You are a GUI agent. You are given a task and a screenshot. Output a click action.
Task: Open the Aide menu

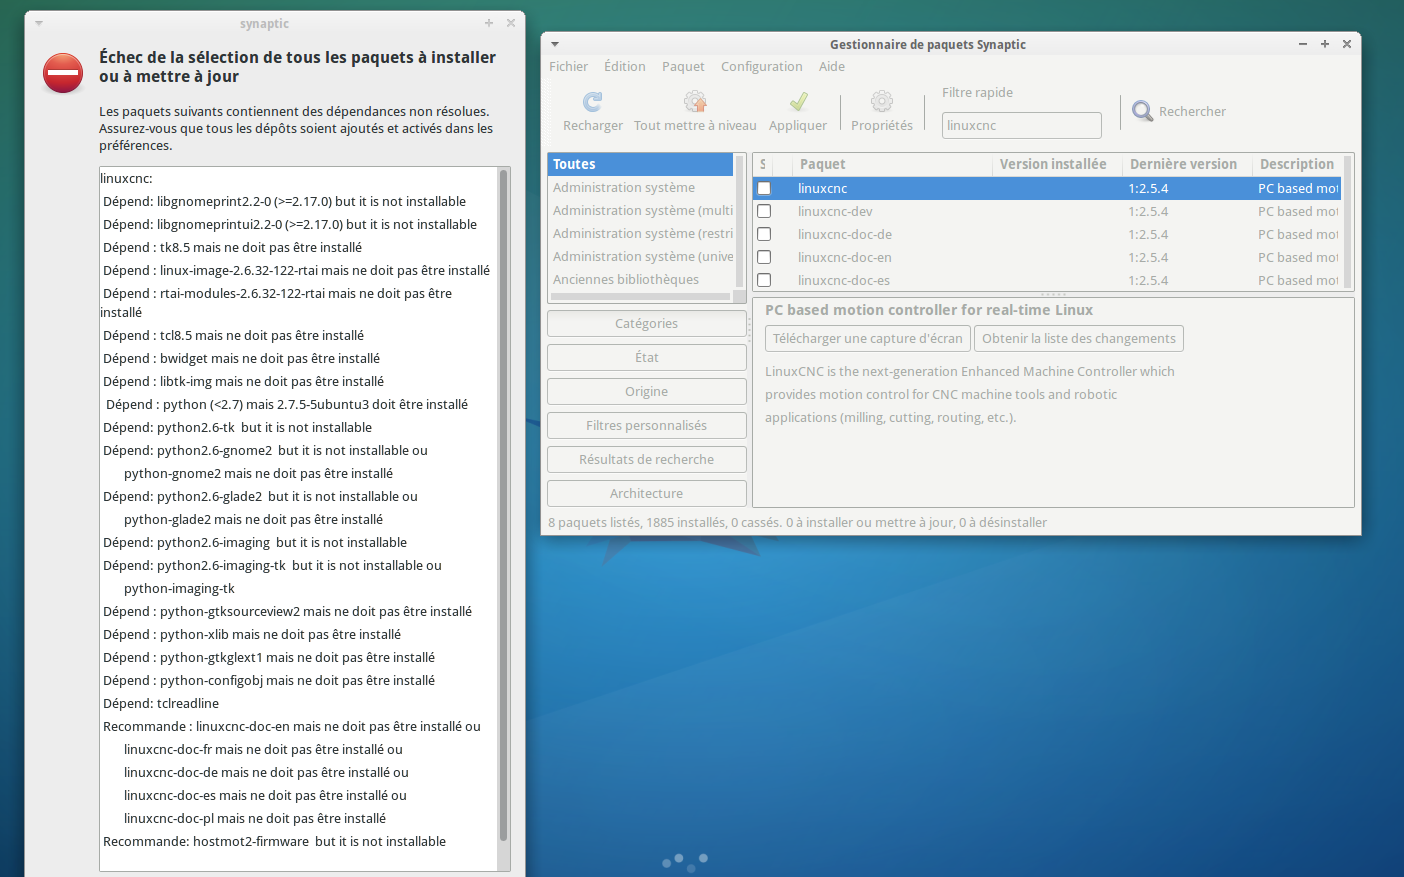click(832, 66)
